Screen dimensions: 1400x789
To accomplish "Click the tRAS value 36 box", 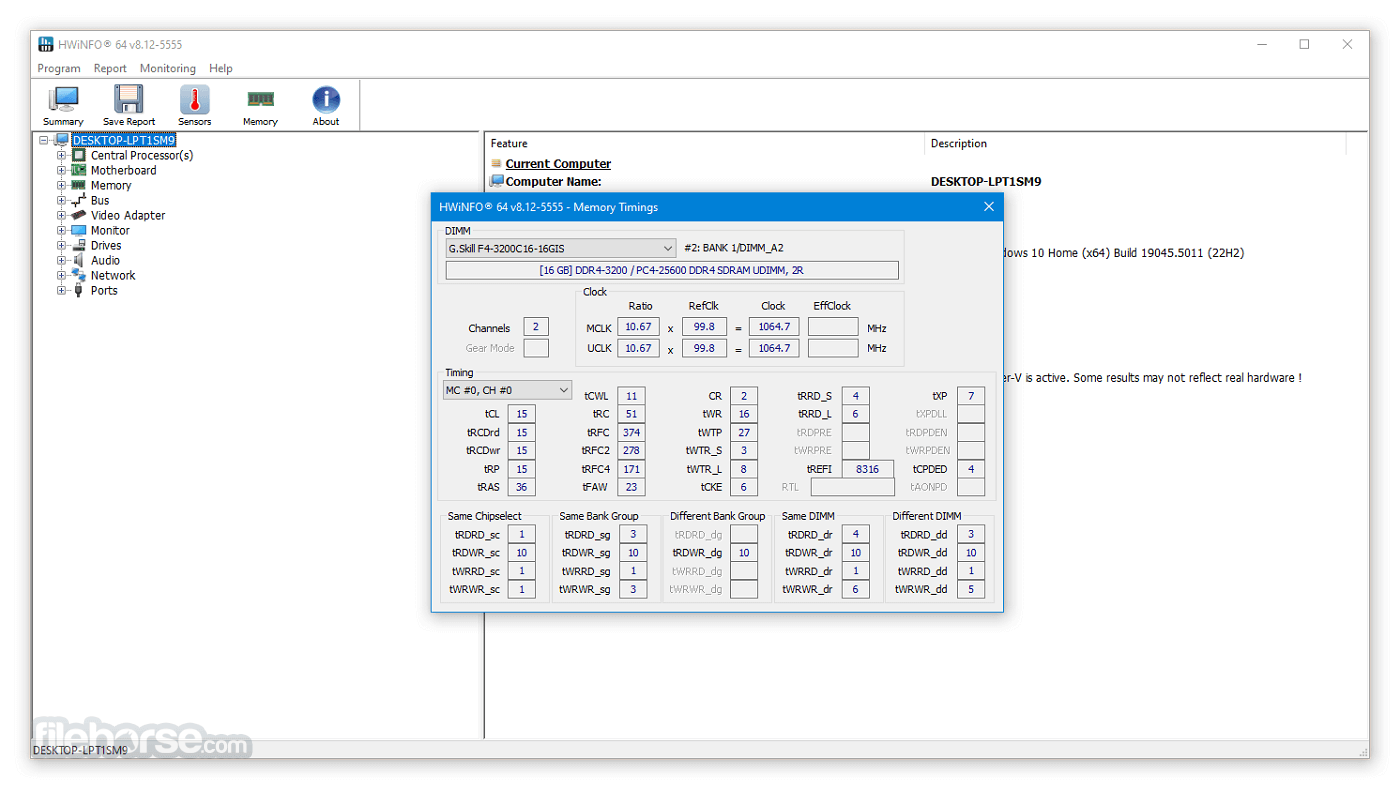I will [x=521, y=487].
